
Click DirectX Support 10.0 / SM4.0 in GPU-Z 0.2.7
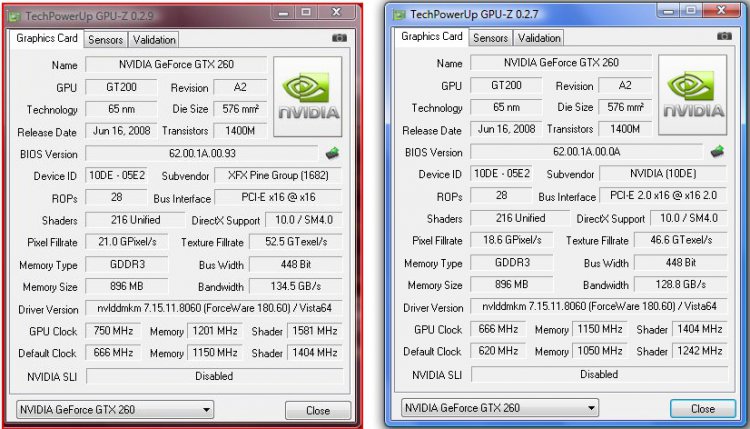[x=689, y=218]
